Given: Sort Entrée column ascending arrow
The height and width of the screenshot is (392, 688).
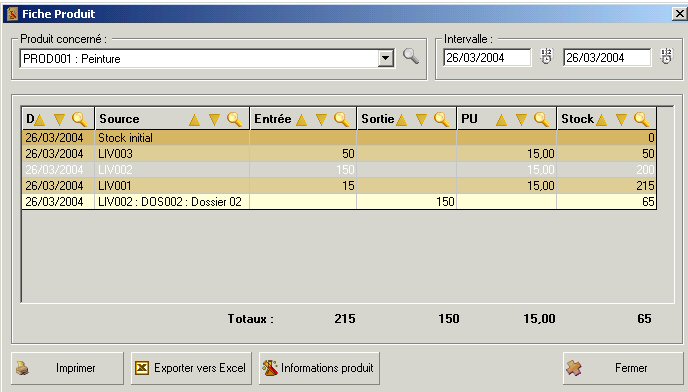Looking at the screenshot, I should 301,119.
